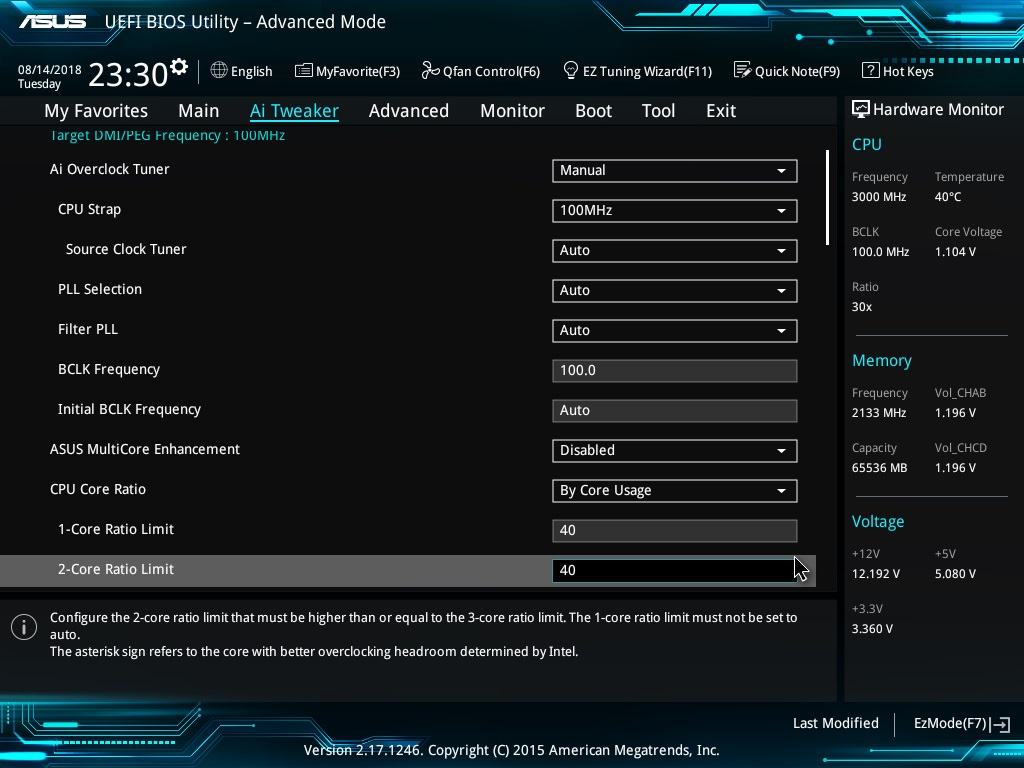Select the Source Clock Tuner label
This screenshot has width=1024, height=768.
(126, 249)
